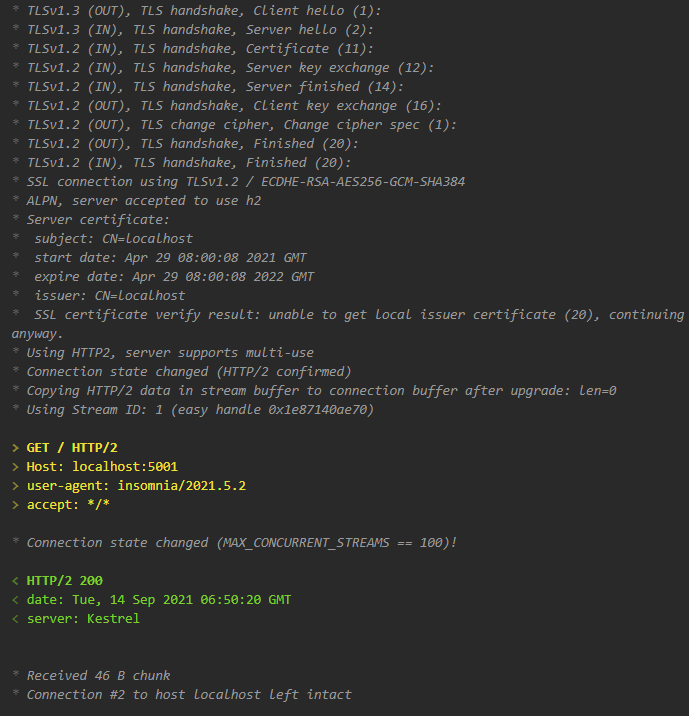689x716 pixels.
Task: Click the "SSL connection using TLSv1.2" line
Action: (x=245, y=182)
